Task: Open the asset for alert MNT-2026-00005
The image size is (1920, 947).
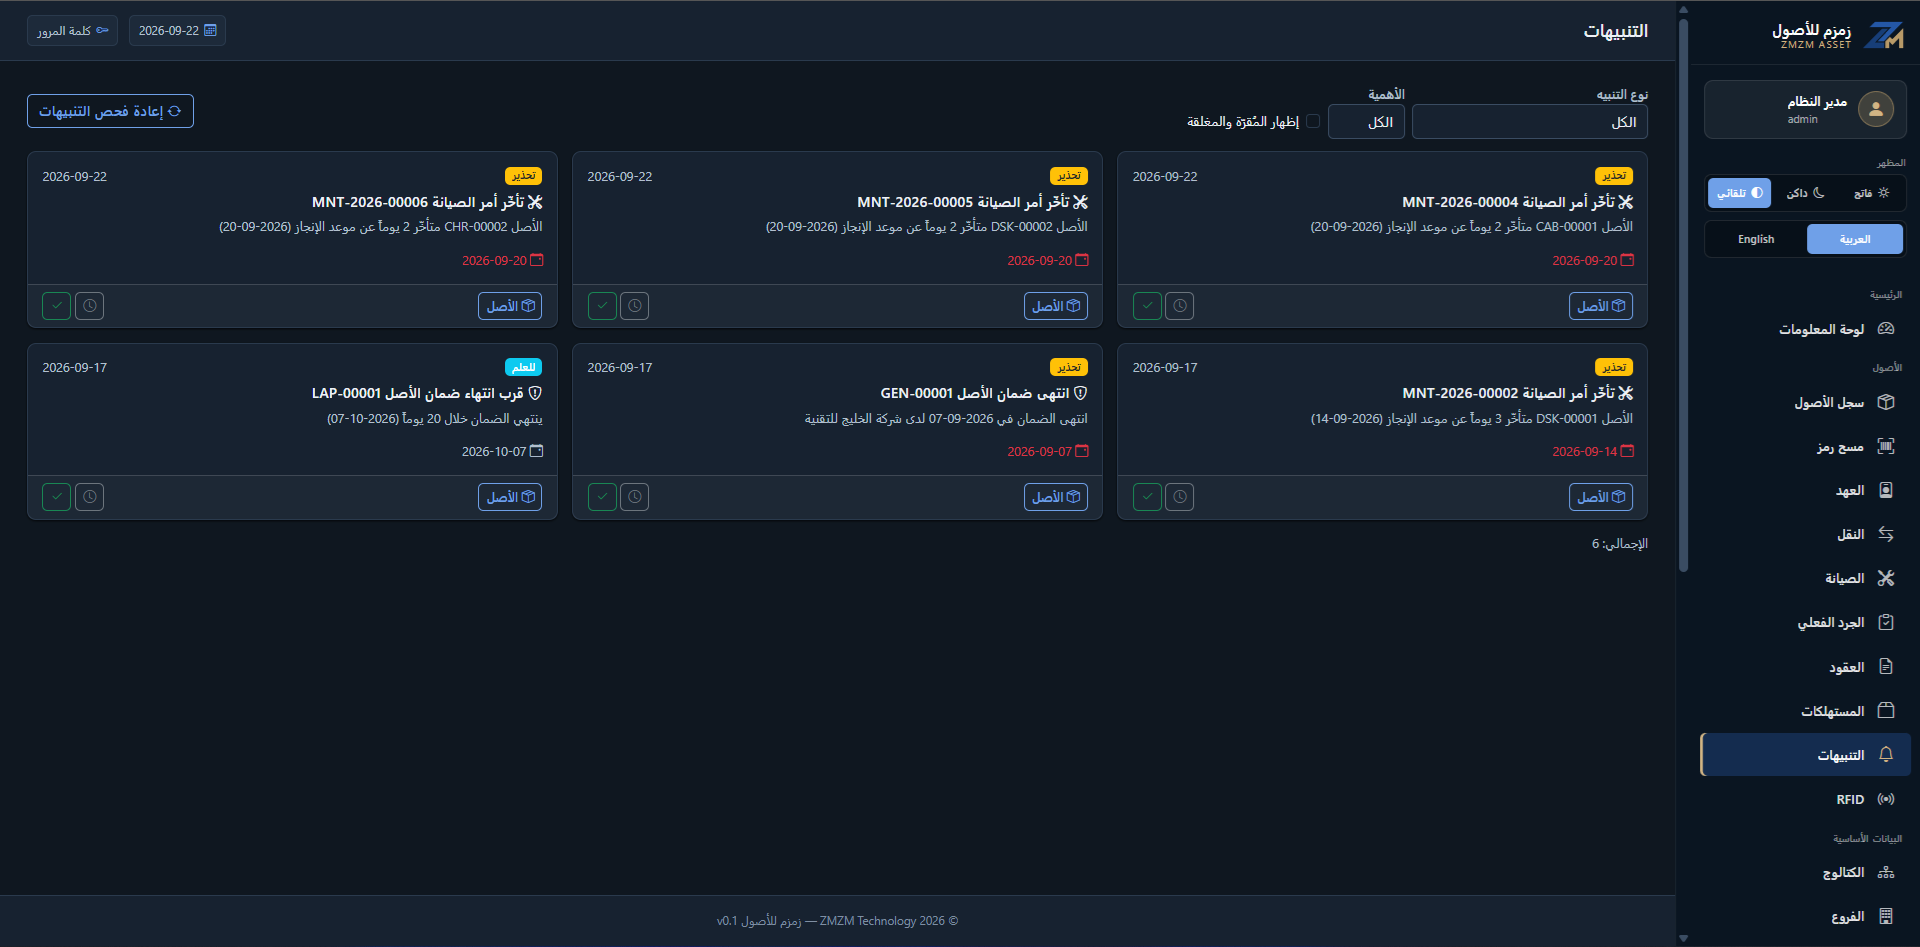Action: pyautogui.click(x=1056, y=306)
